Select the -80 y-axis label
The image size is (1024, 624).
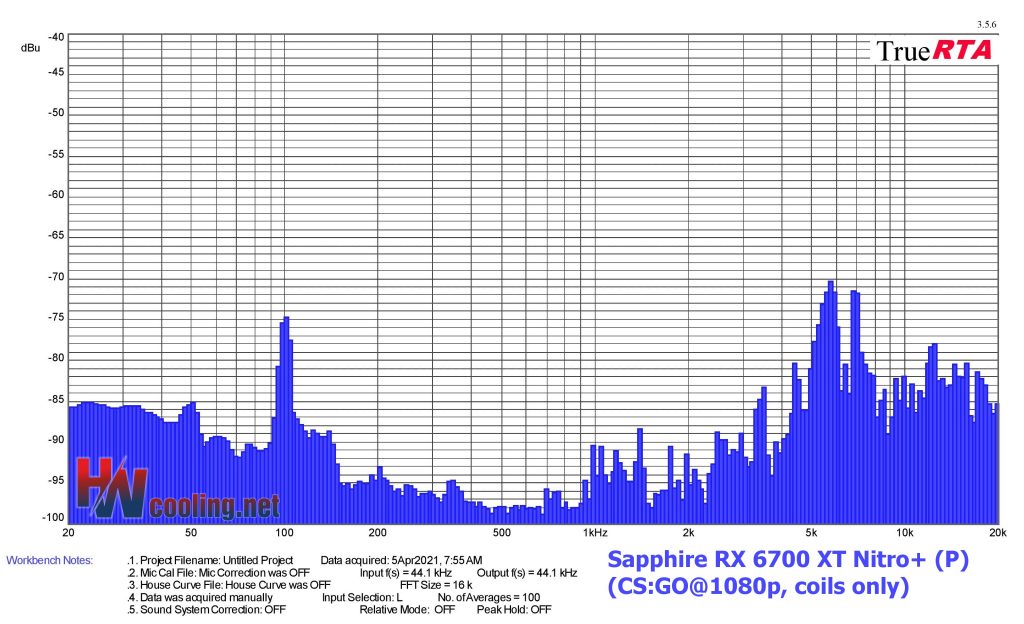[x=56, y=358]
